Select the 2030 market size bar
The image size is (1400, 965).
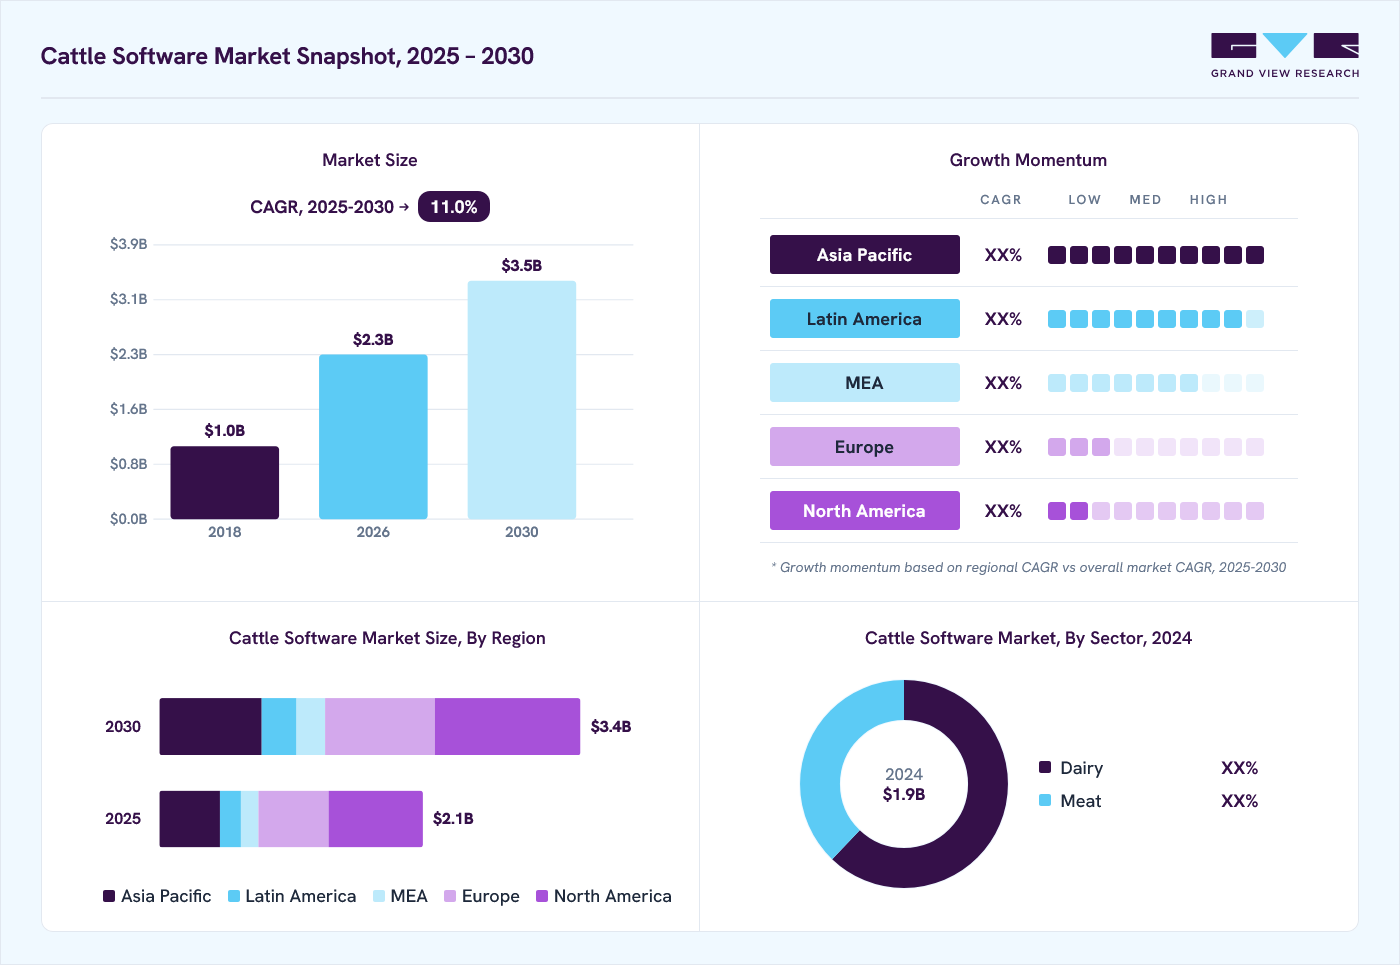point(522,400)
